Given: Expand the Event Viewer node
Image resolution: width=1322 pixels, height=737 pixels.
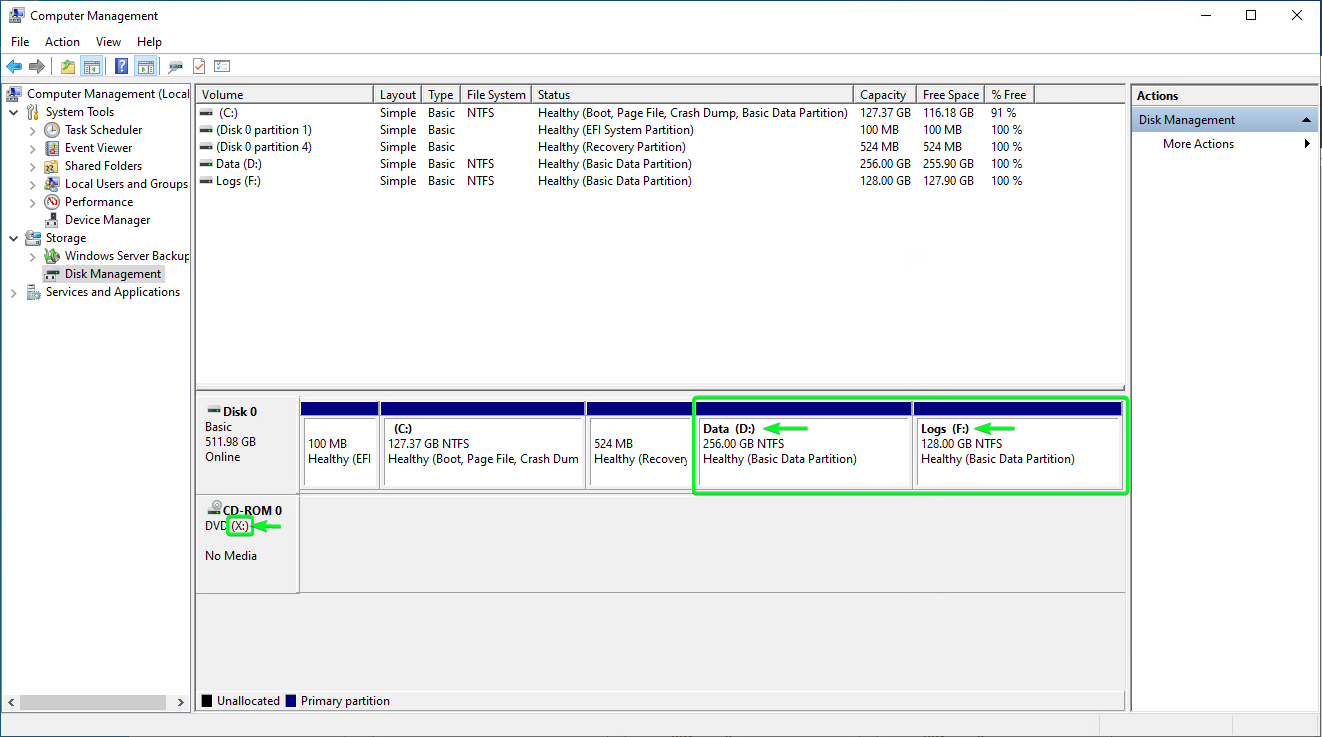Looking at the screenshot, I should pyautogui.click(x=32, y=148).
